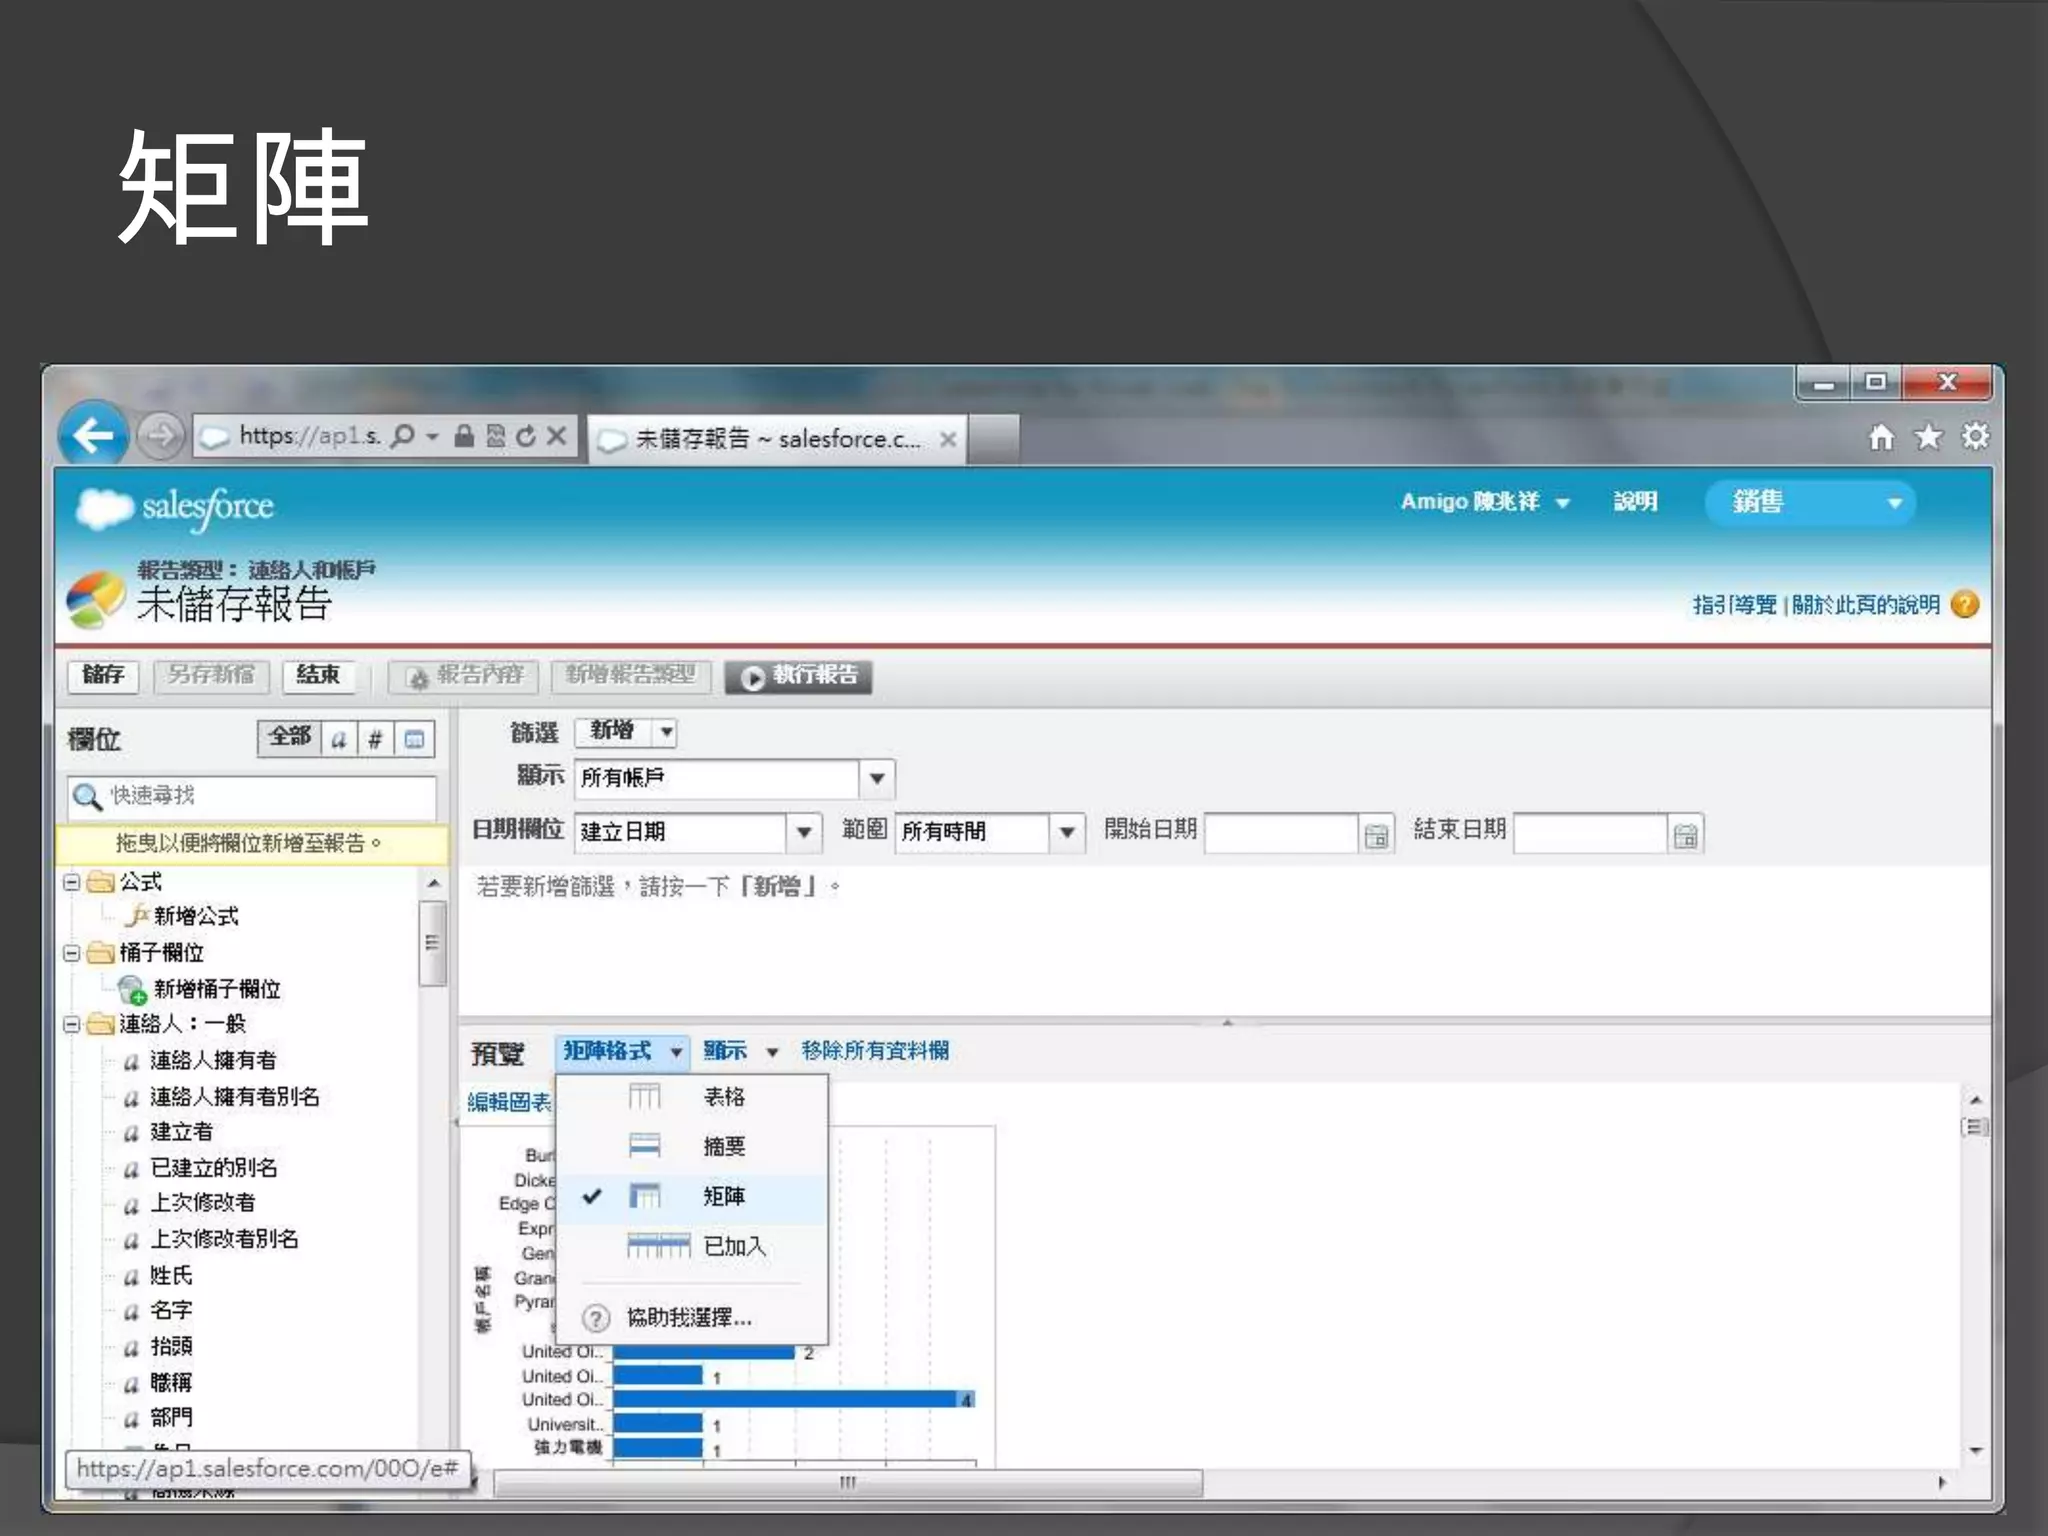
Task: Click the orange help question mark icon
Action: [x=1965, y=604]
